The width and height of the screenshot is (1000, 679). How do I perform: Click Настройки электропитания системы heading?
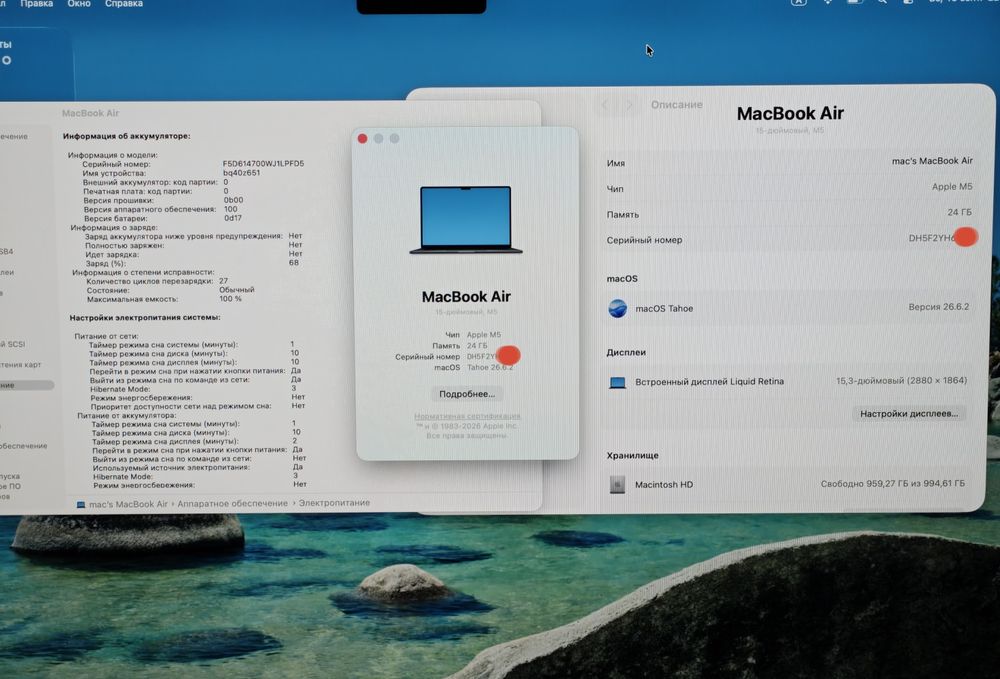point(145,317)
